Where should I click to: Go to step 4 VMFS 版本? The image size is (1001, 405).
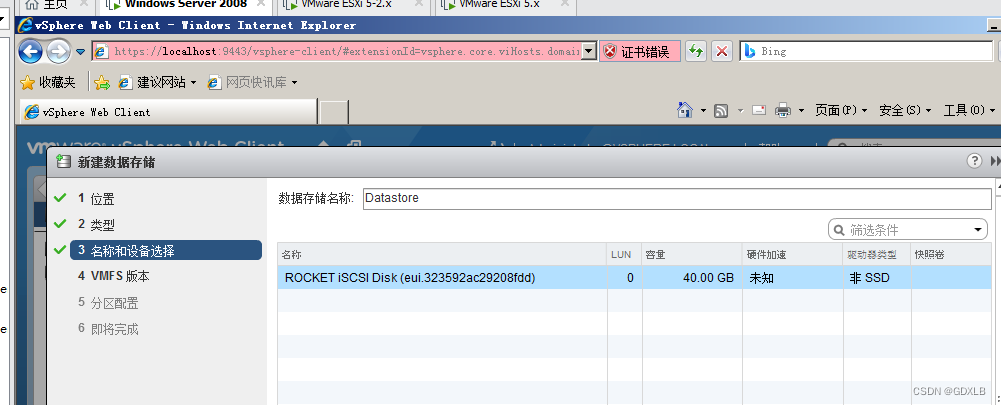[114, 277]
